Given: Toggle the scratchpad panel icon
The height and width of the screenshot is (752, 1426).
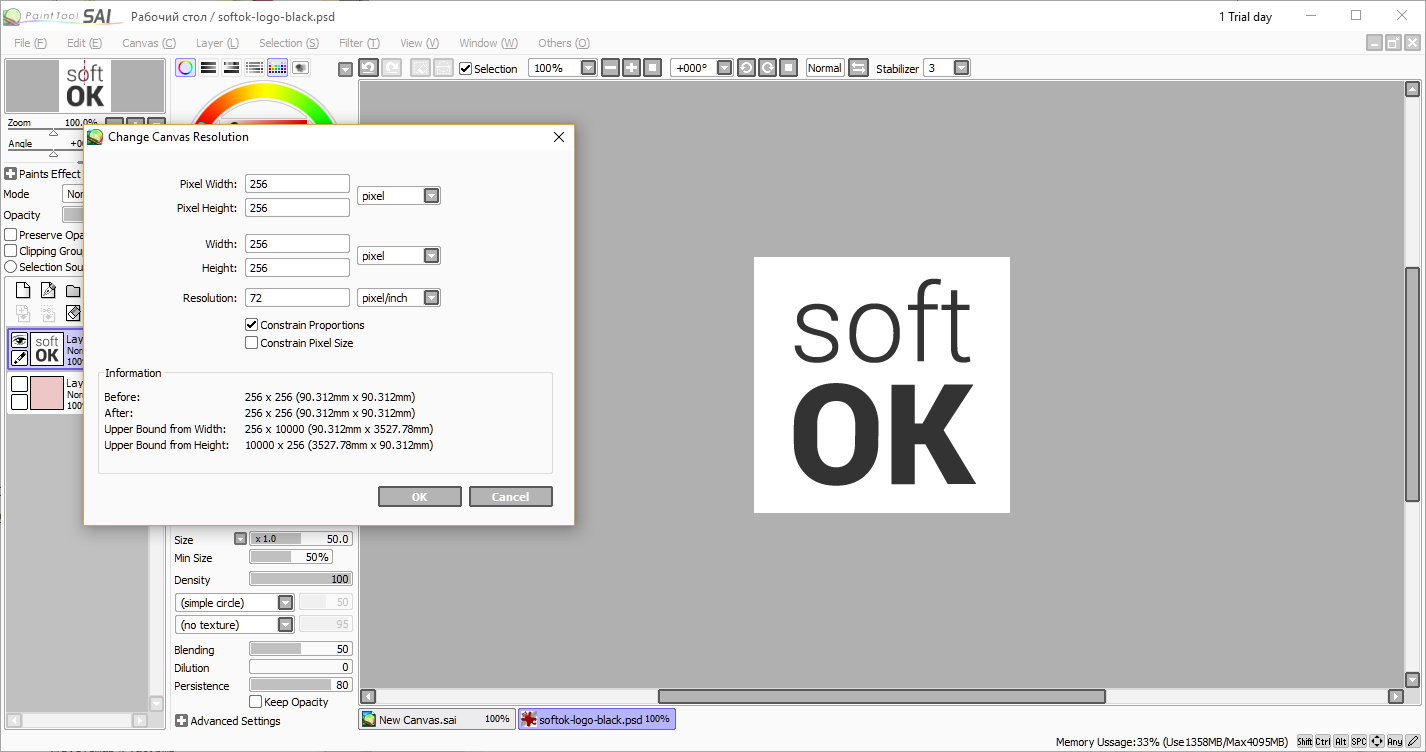Looking at the screenshot, I should click(x=300, y=68).
